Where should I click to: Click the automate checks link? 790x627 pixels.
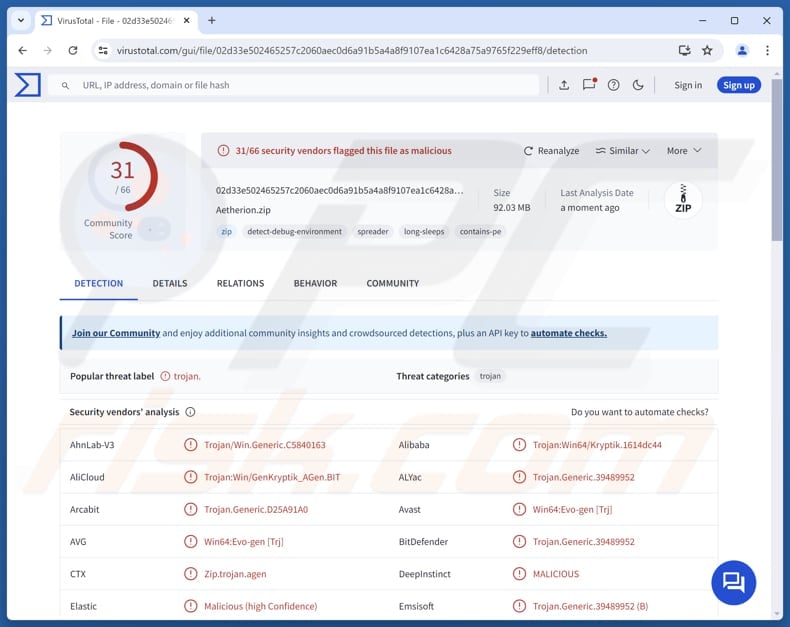click(568, 333)
